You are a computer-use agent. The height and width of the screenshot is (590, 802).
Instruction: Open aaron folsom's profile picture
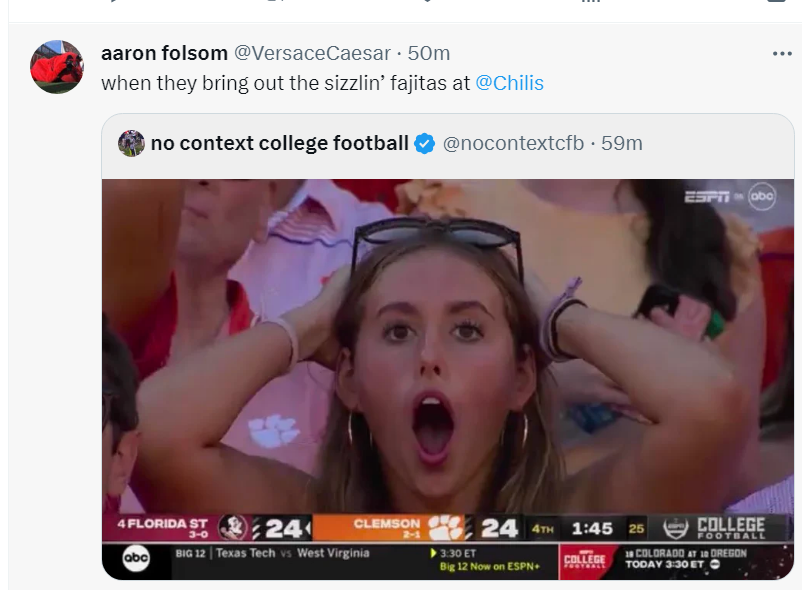point(57,67)
